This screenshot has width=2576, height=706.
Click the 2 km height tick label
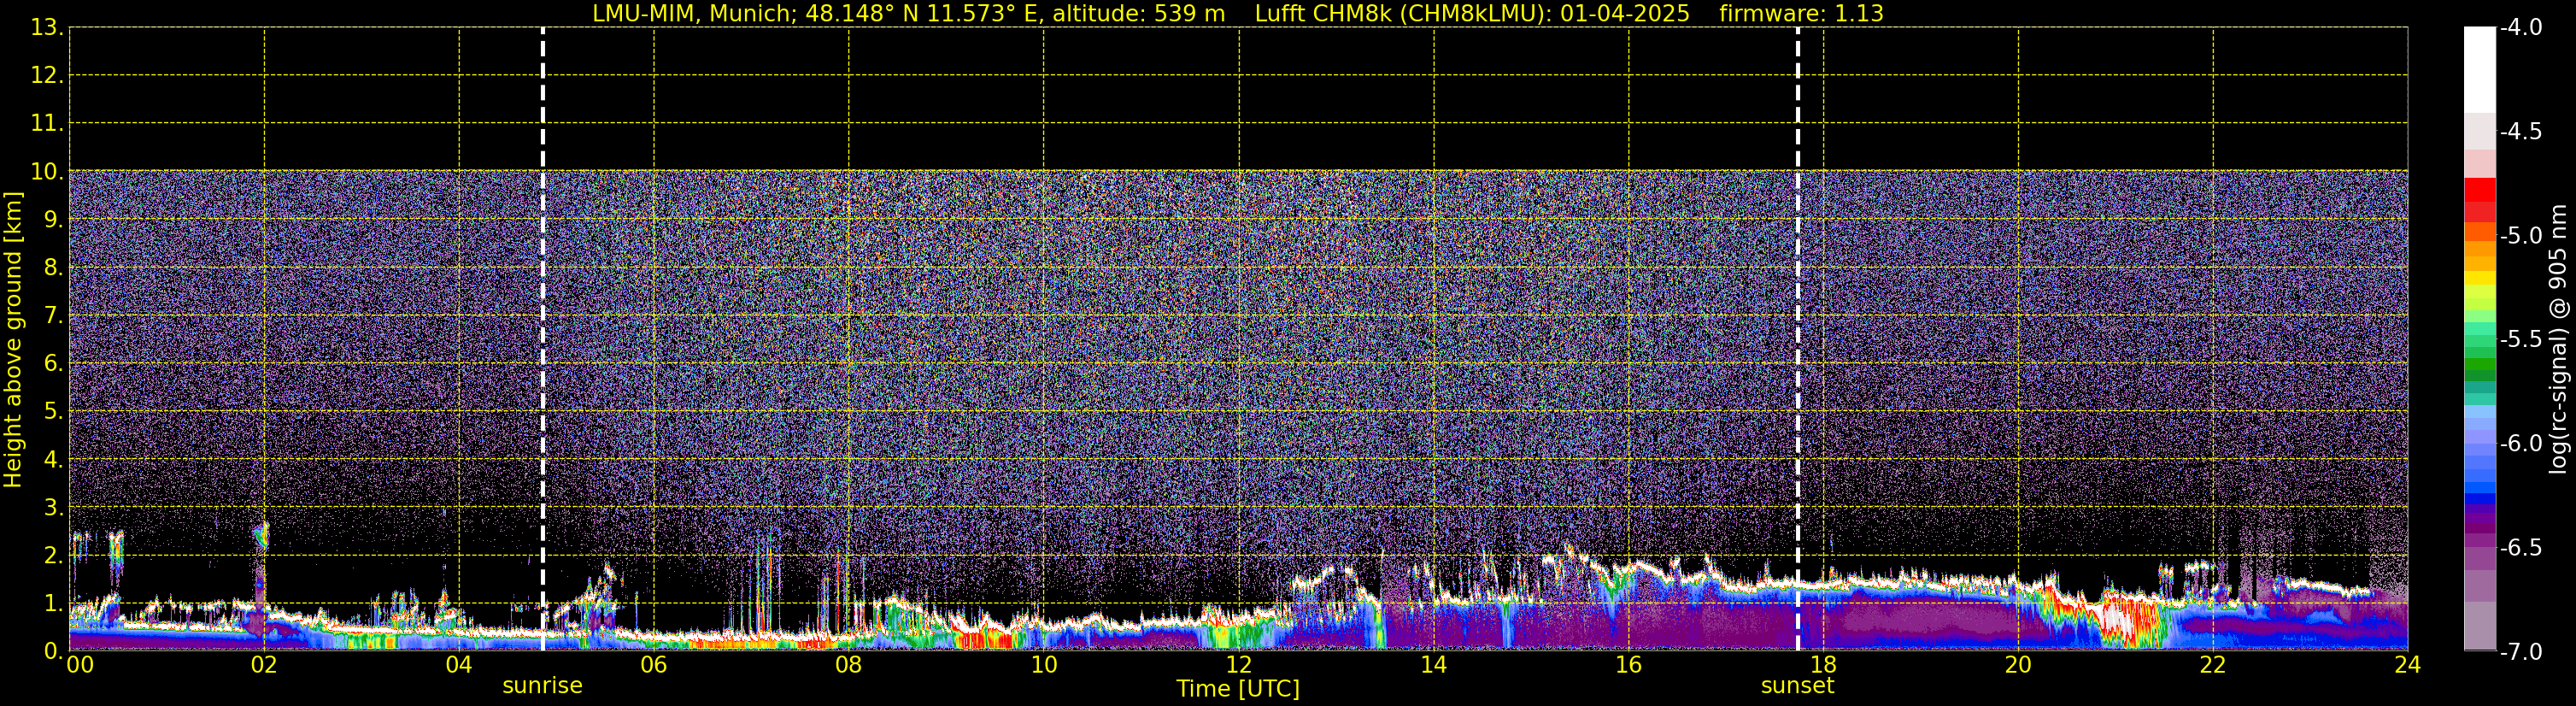click(52, 555)
